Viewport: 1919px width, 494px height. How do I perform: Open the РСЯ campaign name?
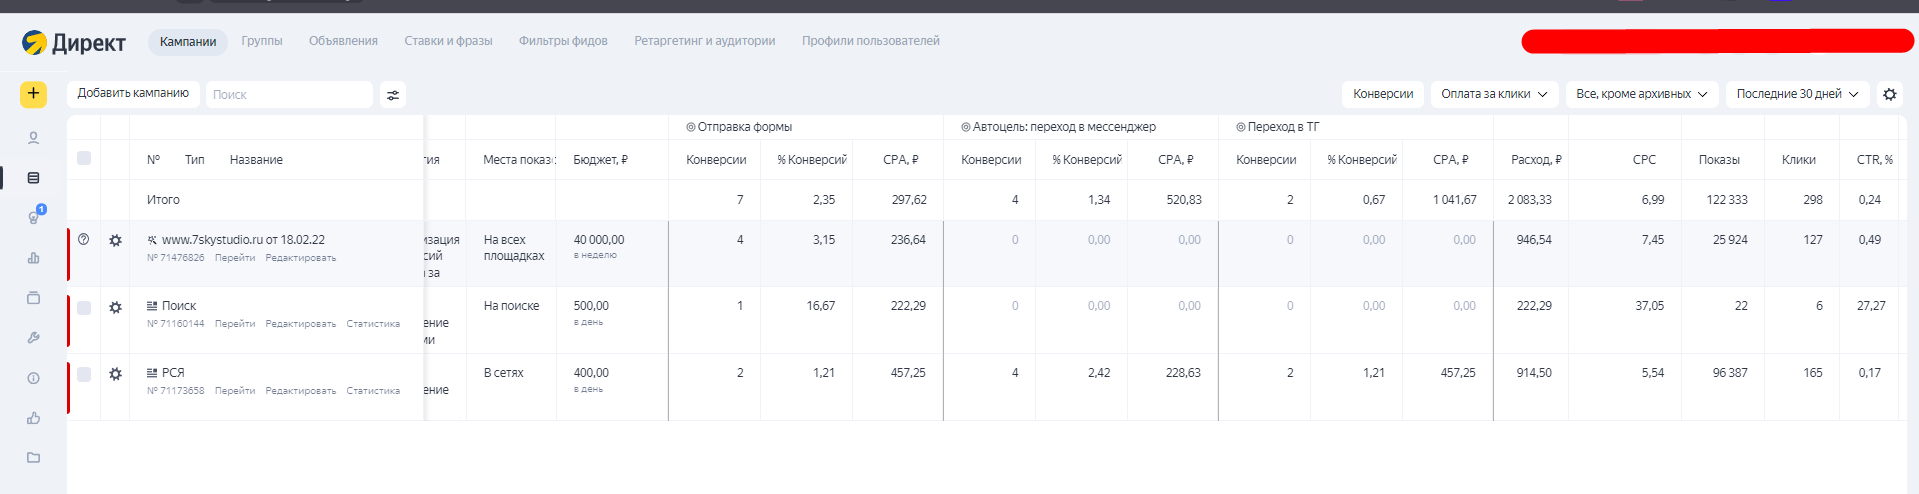[173, 373]
